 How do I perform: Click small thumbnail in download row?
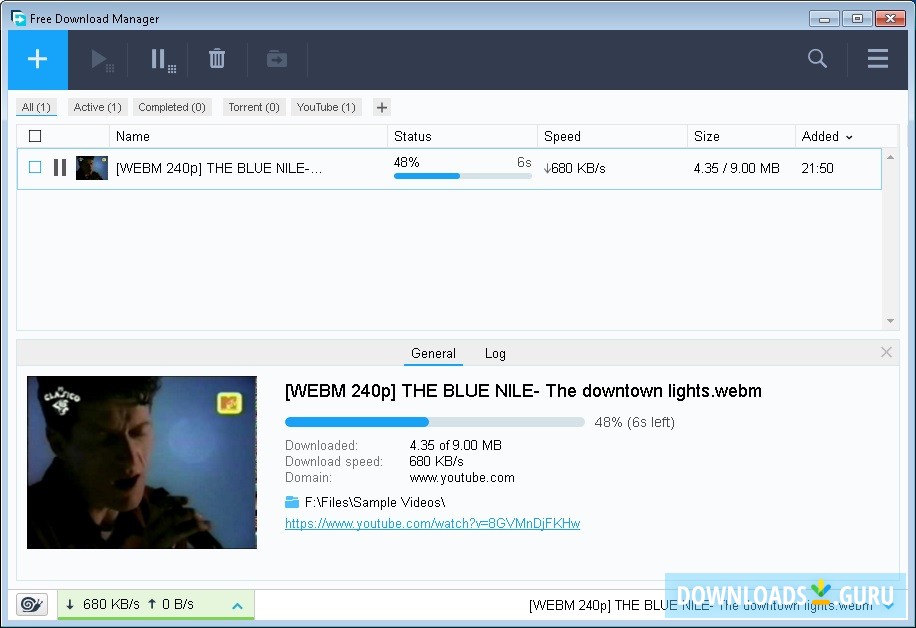tap(92, 168)
